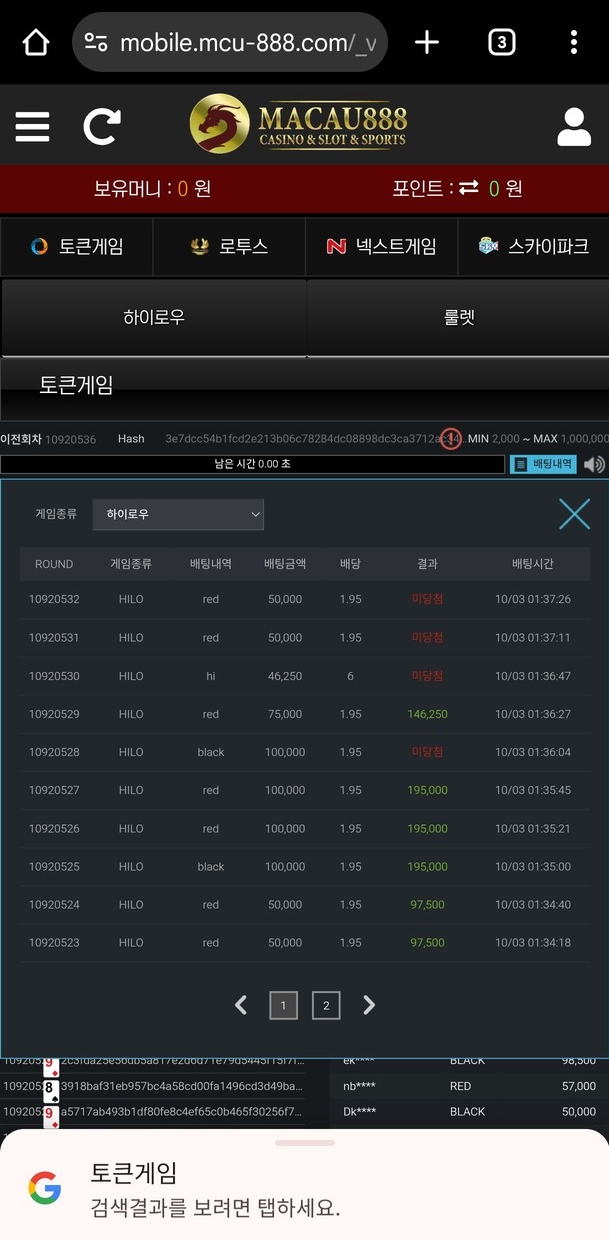The height and width of the screenshot is (1240, 609).
Task: Go to the next history page
Action: 369,1005
